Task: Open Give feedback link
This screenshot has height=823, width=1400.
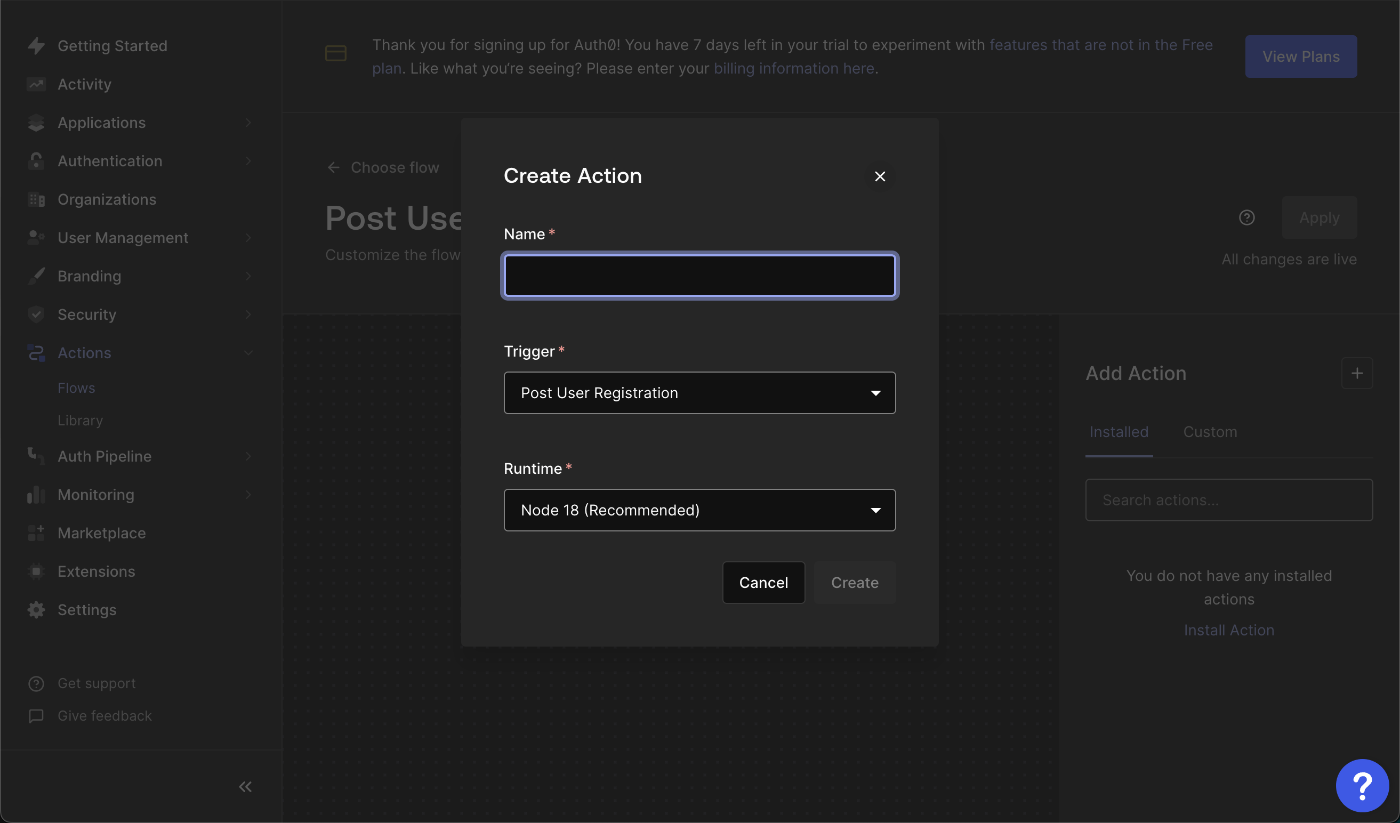Action: coord(105,716)
